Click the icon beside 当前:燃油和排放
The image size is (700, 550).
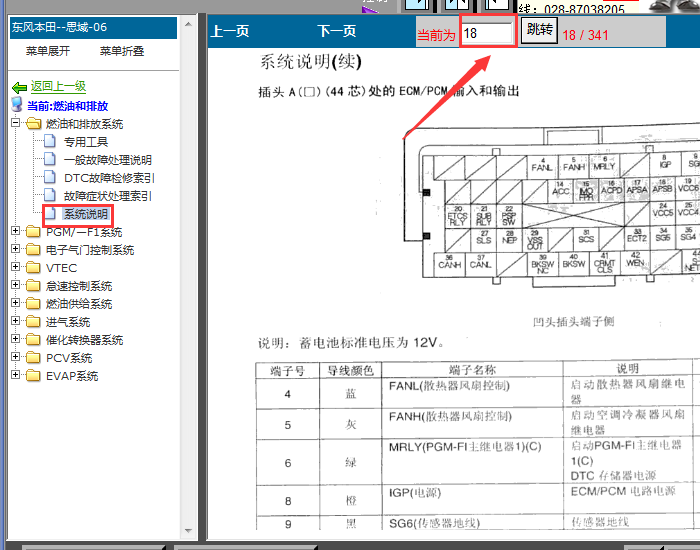17,105
